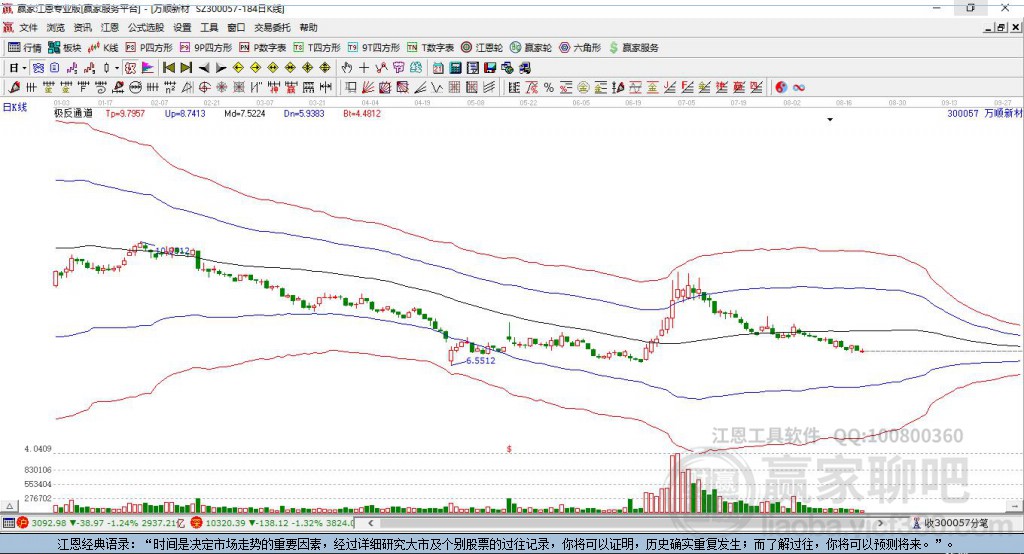
Task: Open the 江恩 menu
Action: pos(110,27)
